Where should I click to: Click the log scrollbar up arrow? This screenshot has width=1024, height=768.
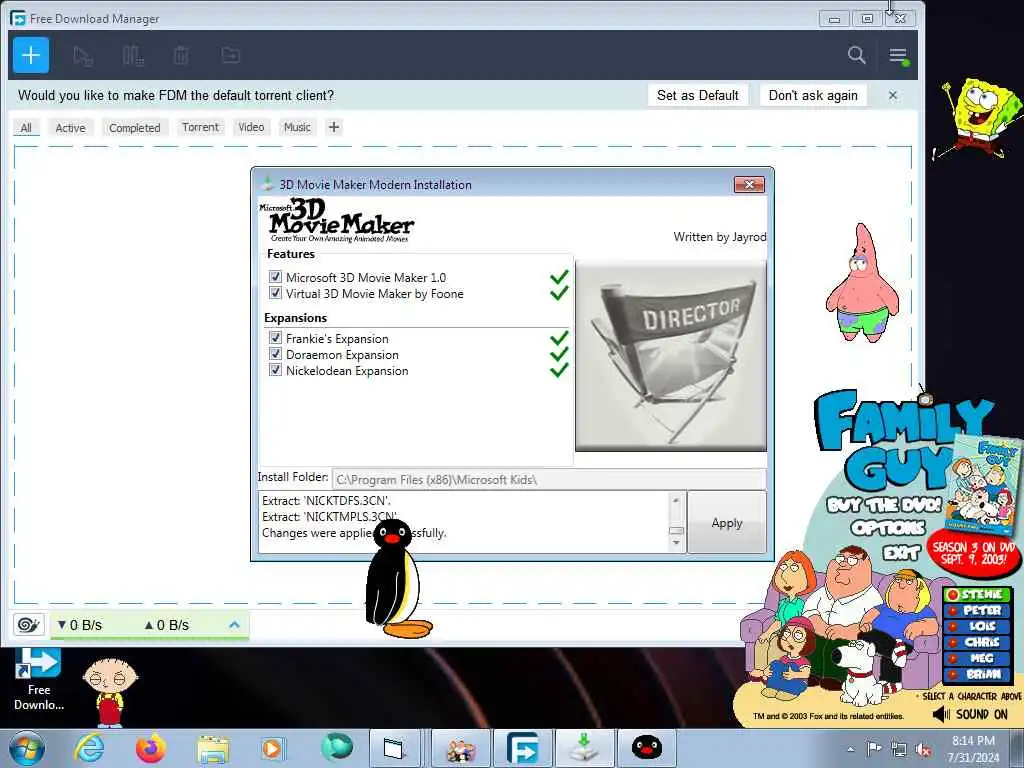tap(676, 501)
